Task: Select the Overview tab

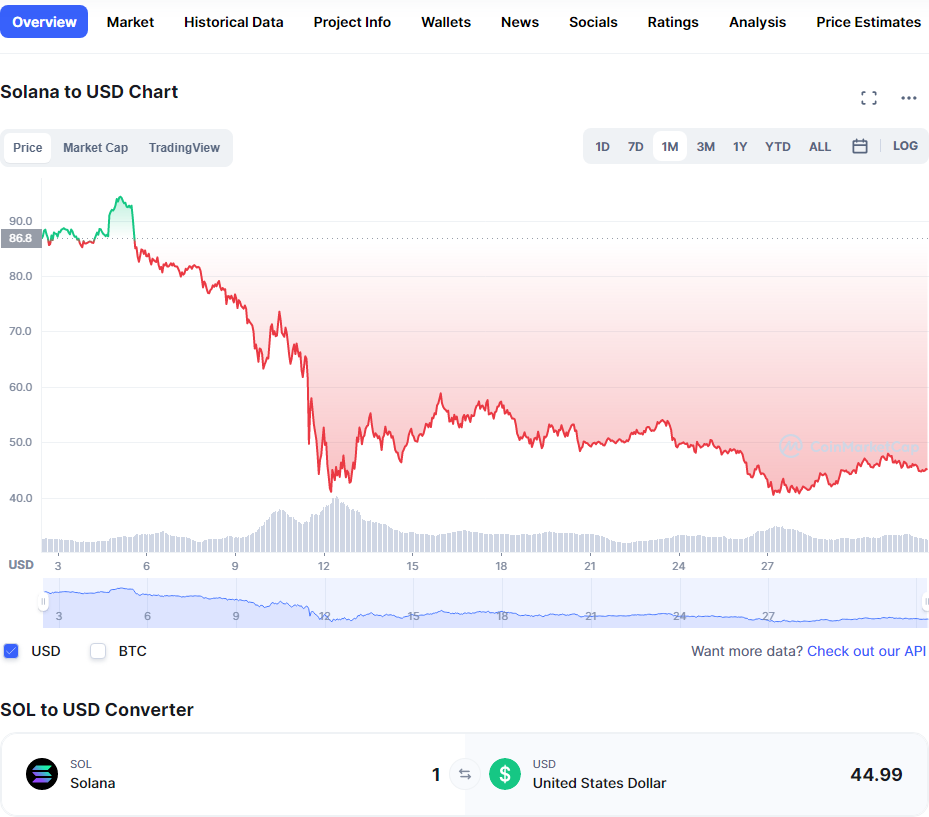Action: point(44,22)
